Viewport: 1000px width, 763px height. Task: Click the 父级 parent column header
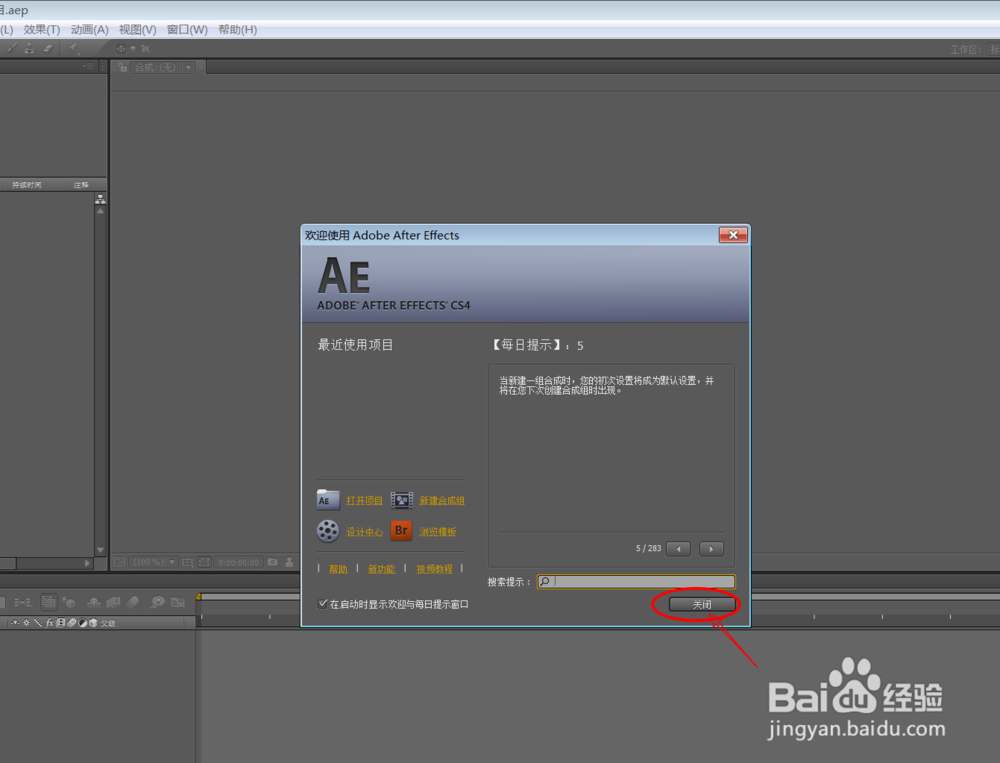[108, 623]
